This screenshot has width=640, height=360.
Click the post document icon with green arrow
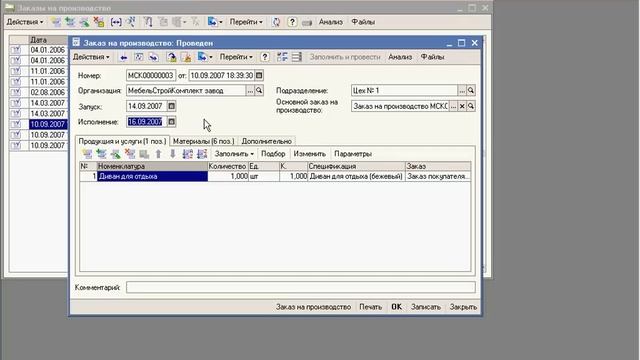(x=172, y=58)
